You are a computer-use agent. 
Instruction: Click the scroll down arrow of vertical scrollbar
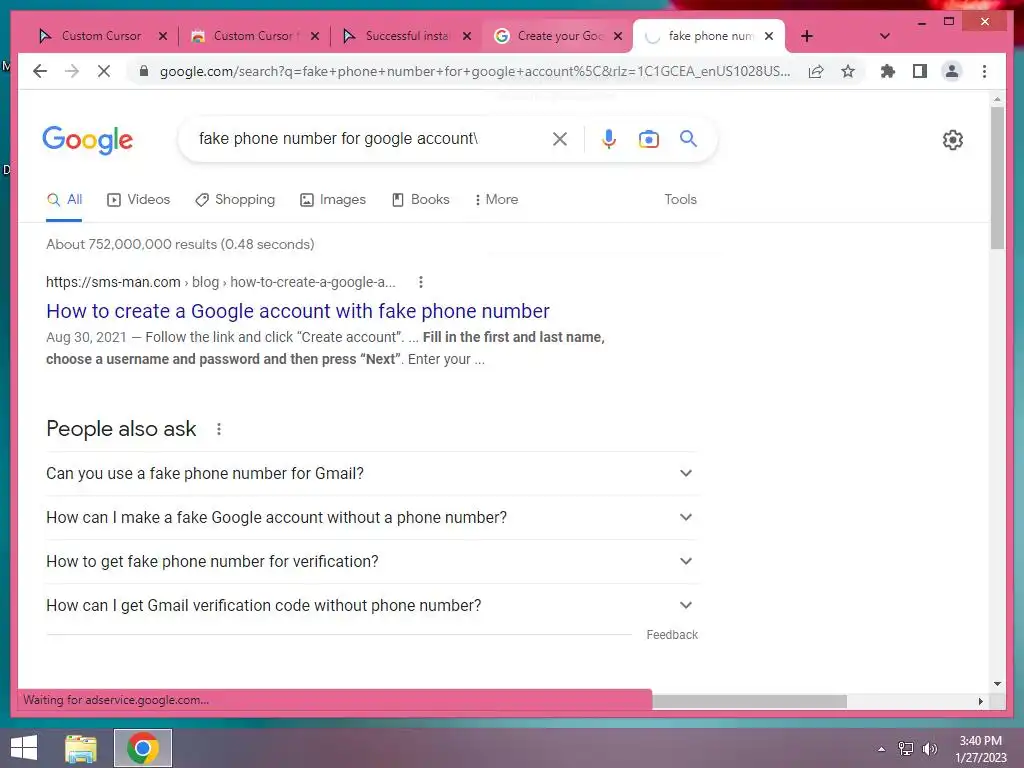997,684
